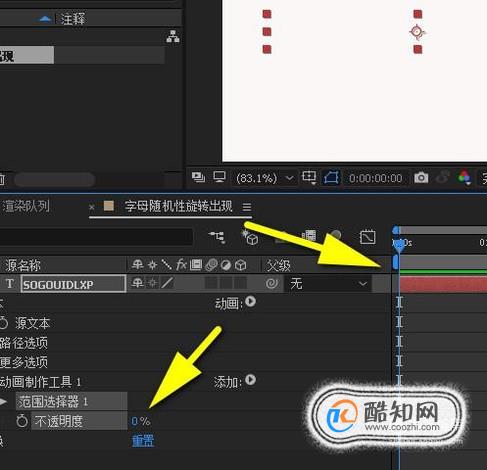Open the parent dropdown showing 无
This screenshot has width=487, height=470.
click(327, 284)
